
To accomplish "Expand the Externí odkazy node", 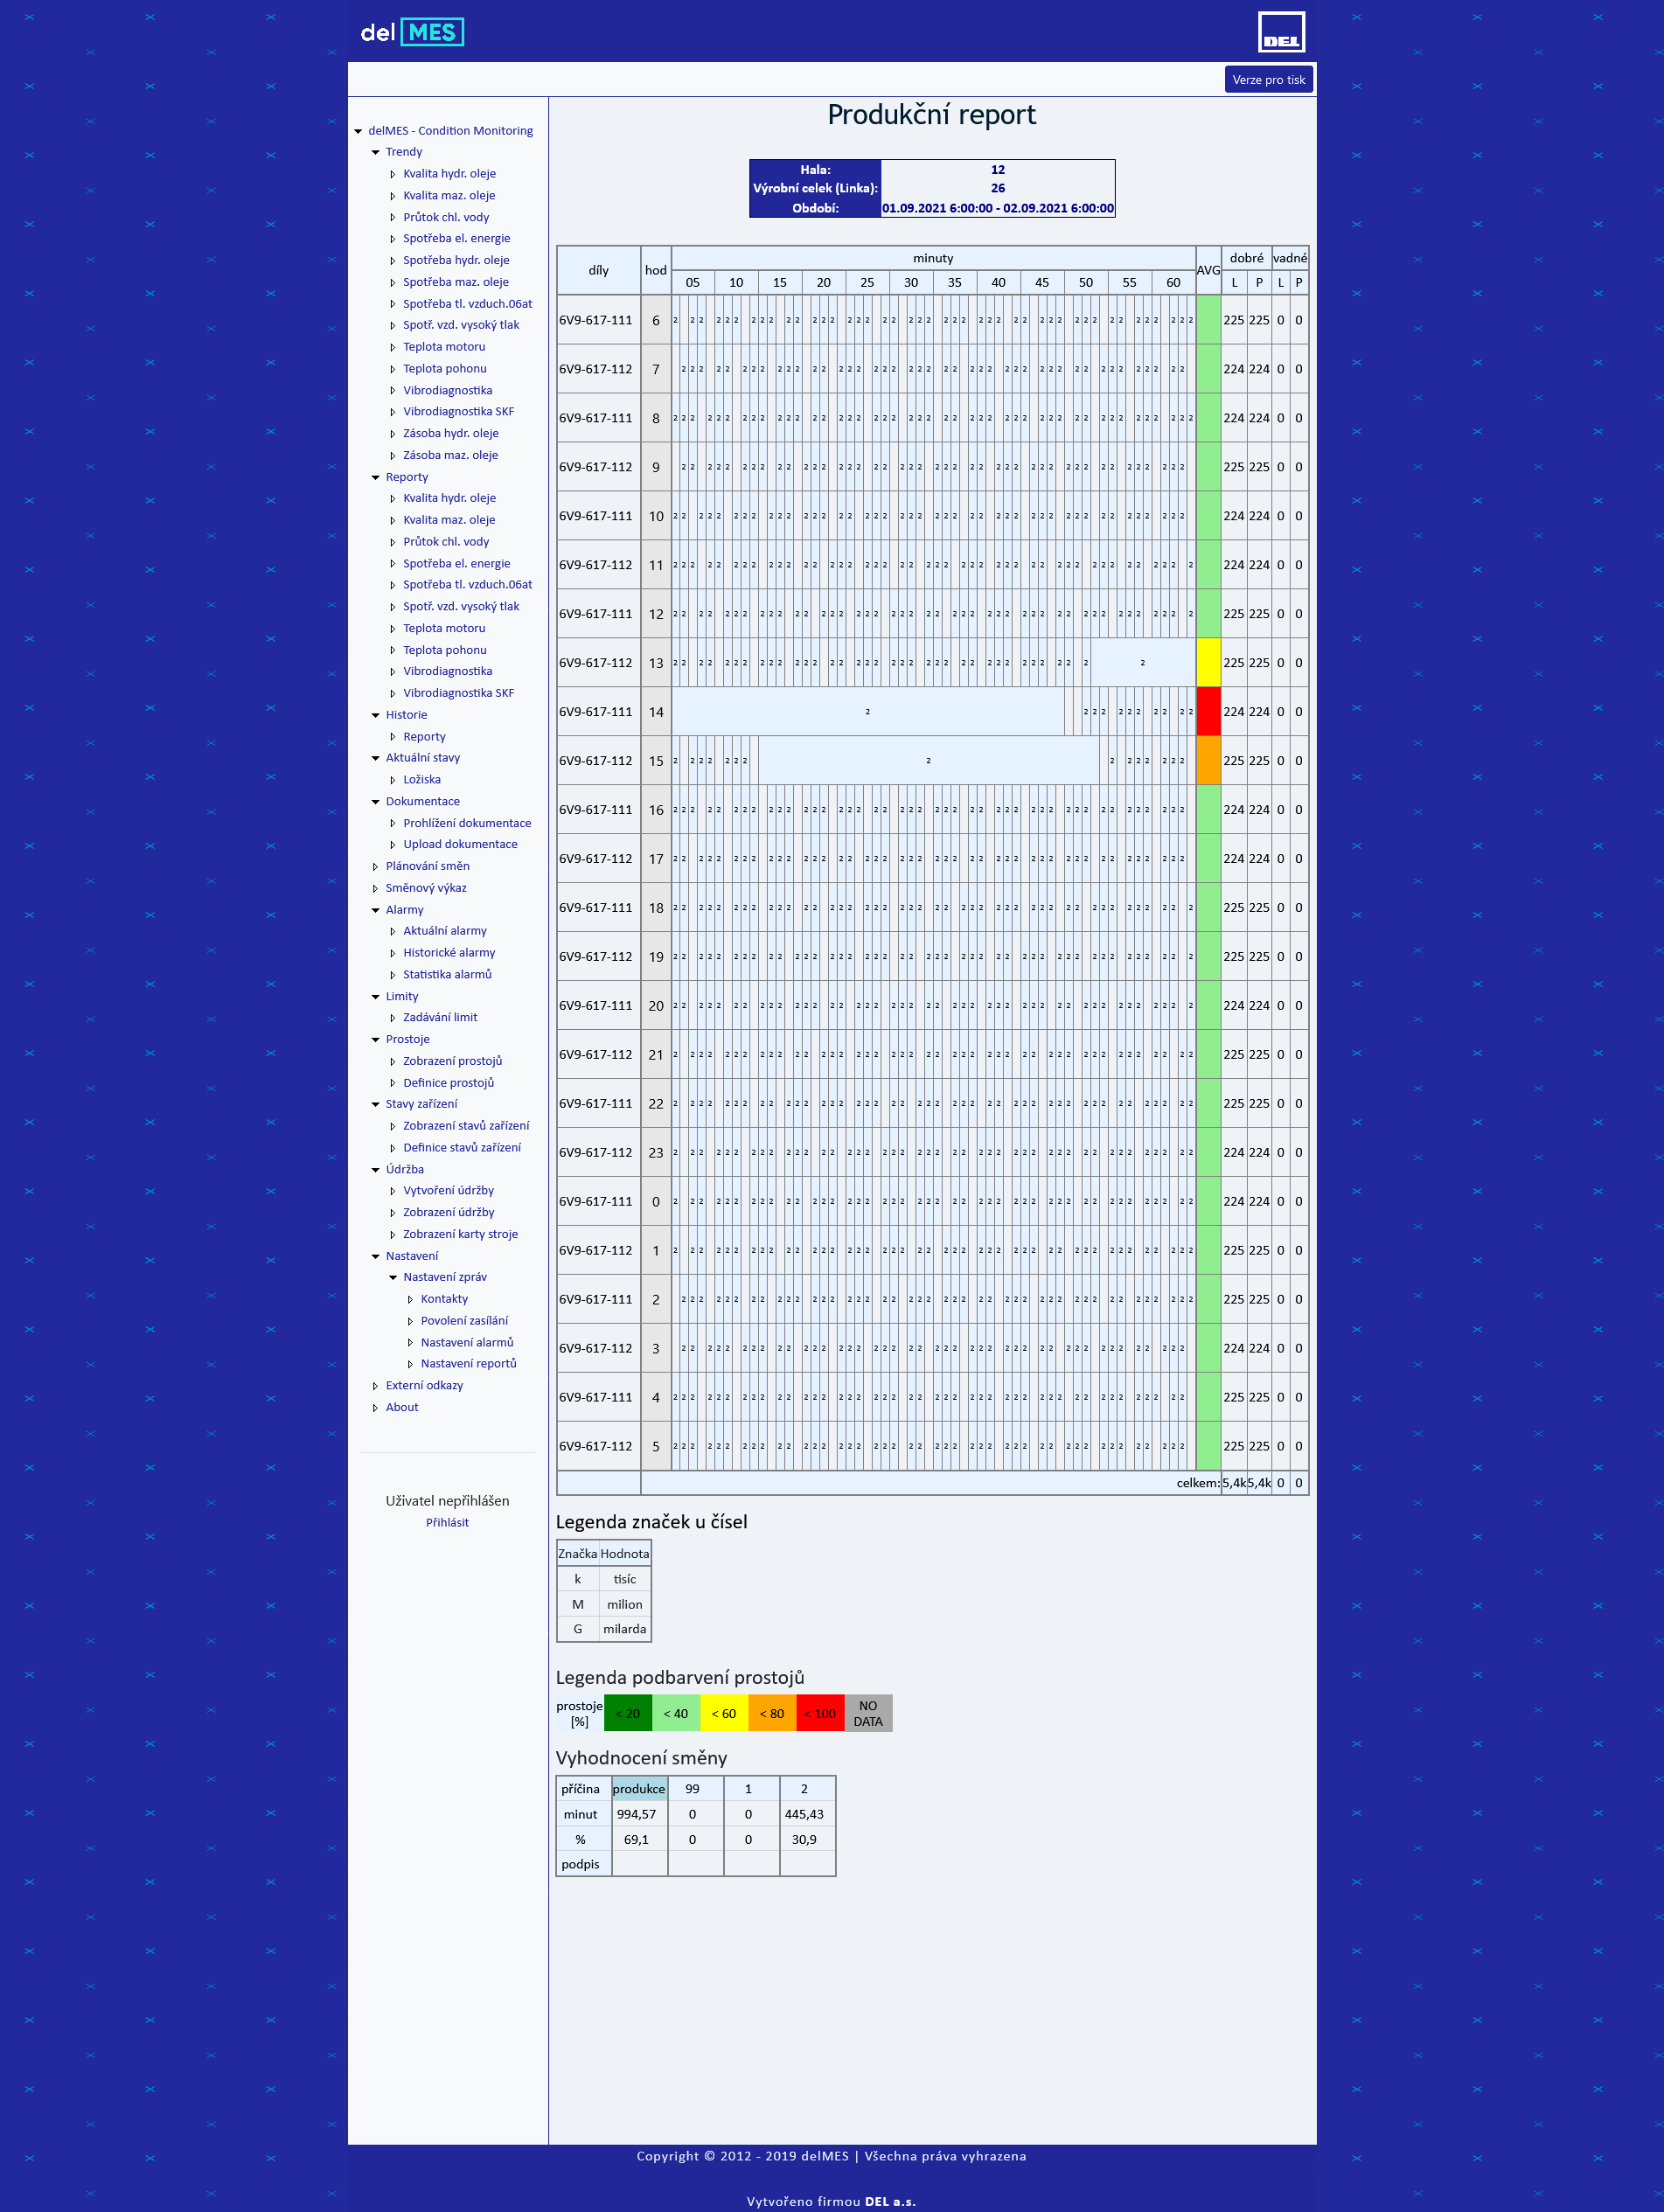I will pyautogui.click(x=376, y=1385).
